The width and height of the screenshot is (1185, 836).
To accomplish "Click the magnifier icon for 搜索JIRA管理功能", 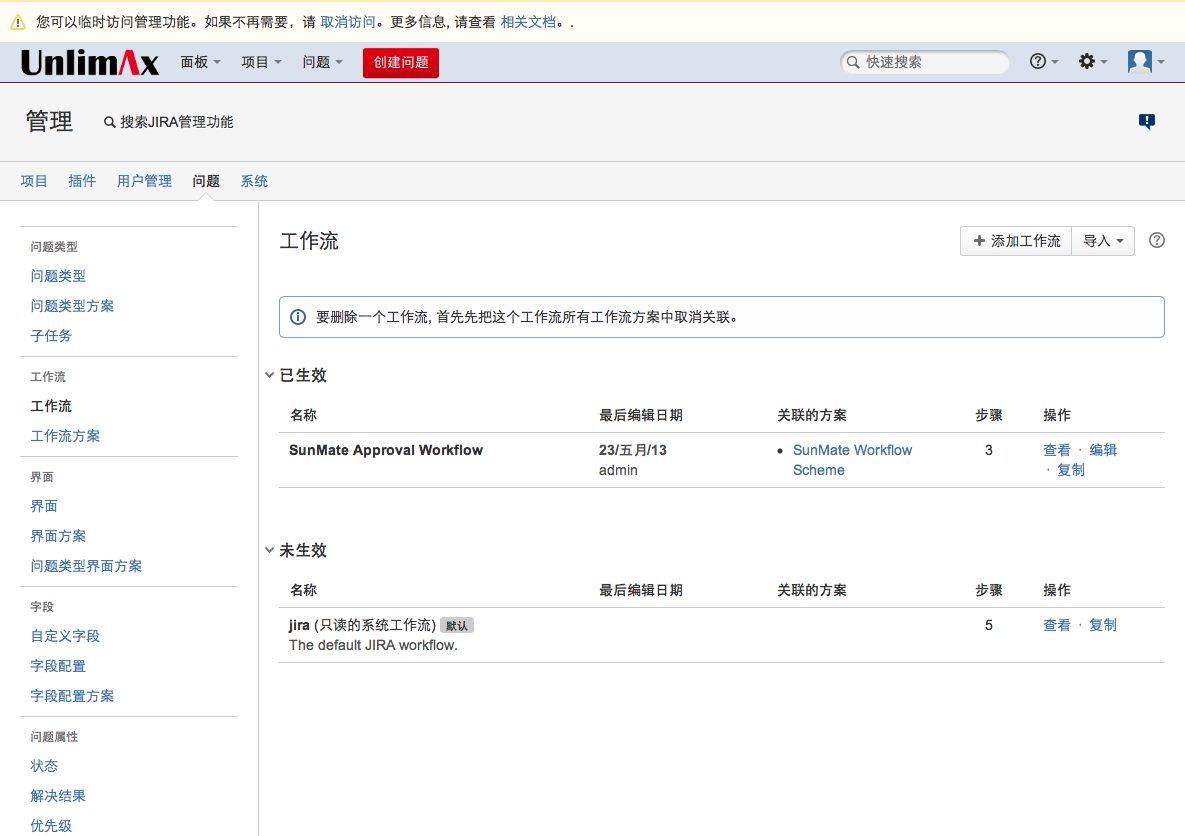I will (110, 122).
